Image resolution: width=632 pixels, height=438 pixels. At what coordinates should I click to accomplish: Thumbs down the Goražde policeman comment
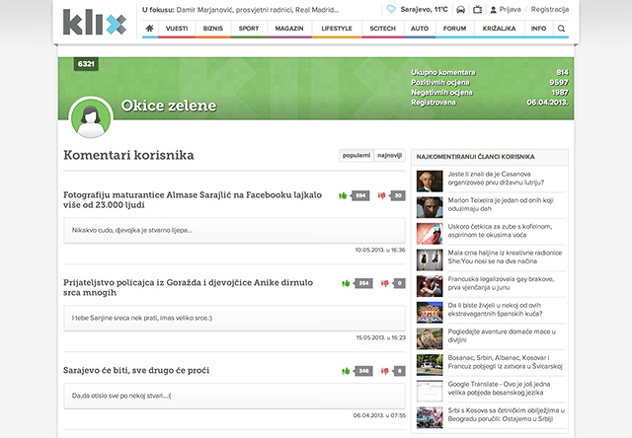pos(382,284)
